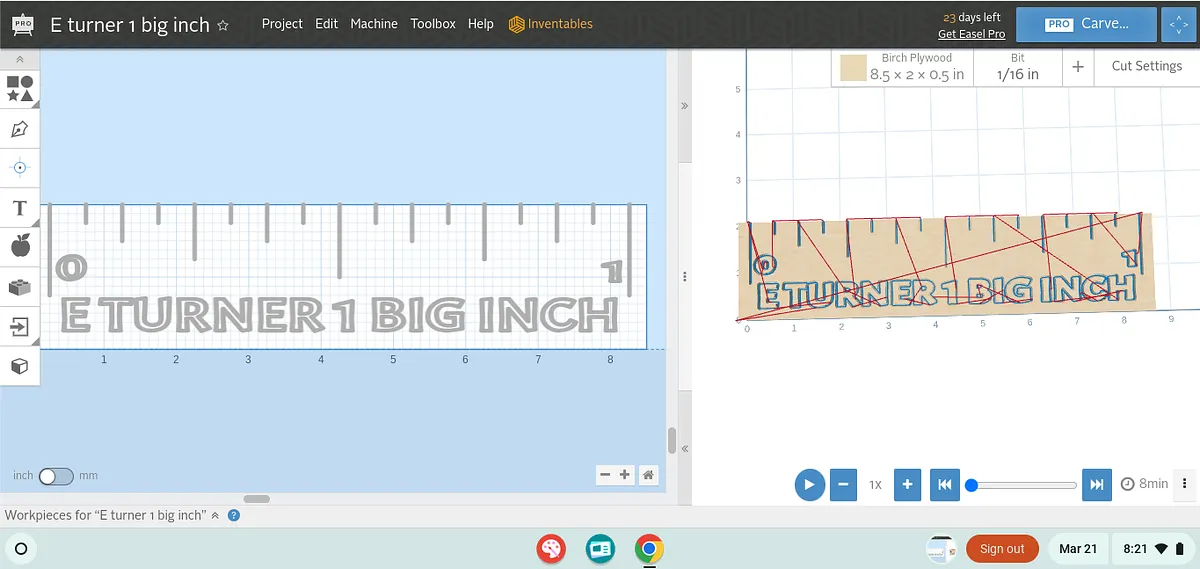Screen dimensions: 1200x569
Task: Toggle units between inch and mm
Action: (55, 476)
